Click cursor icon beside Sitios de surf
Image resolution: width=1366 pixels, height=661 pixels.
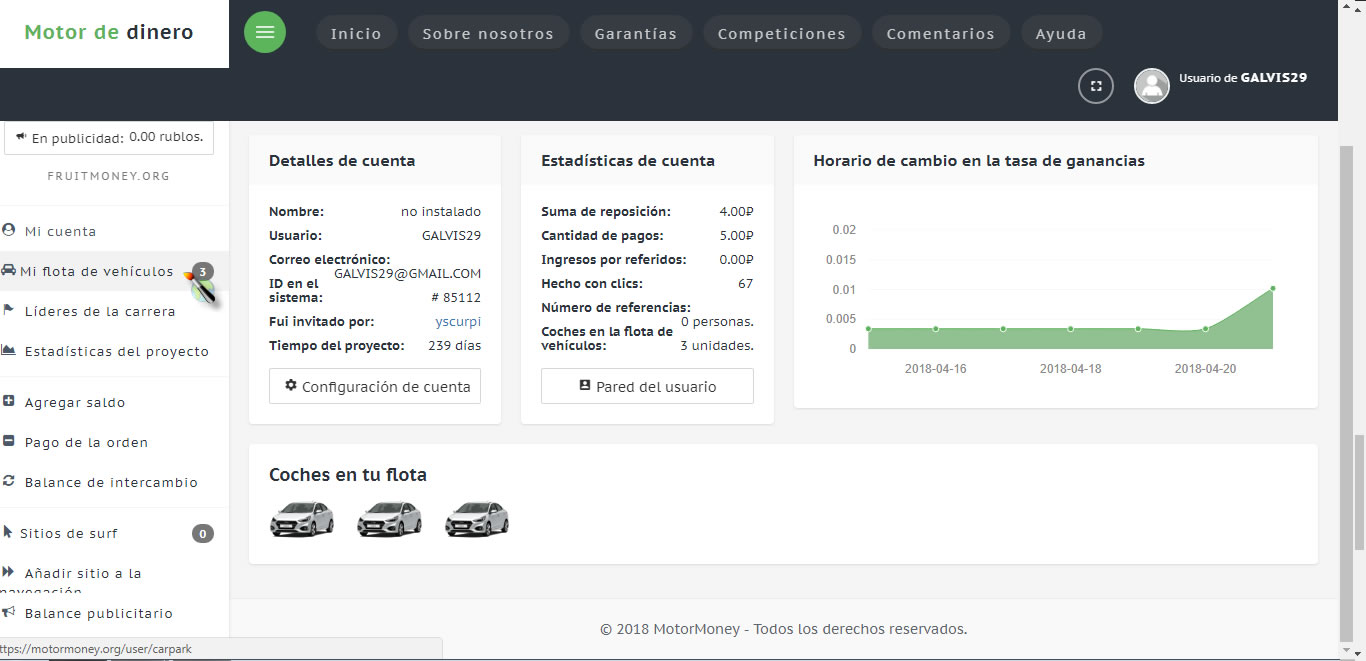pyautogui.click(x=8, y=532)
